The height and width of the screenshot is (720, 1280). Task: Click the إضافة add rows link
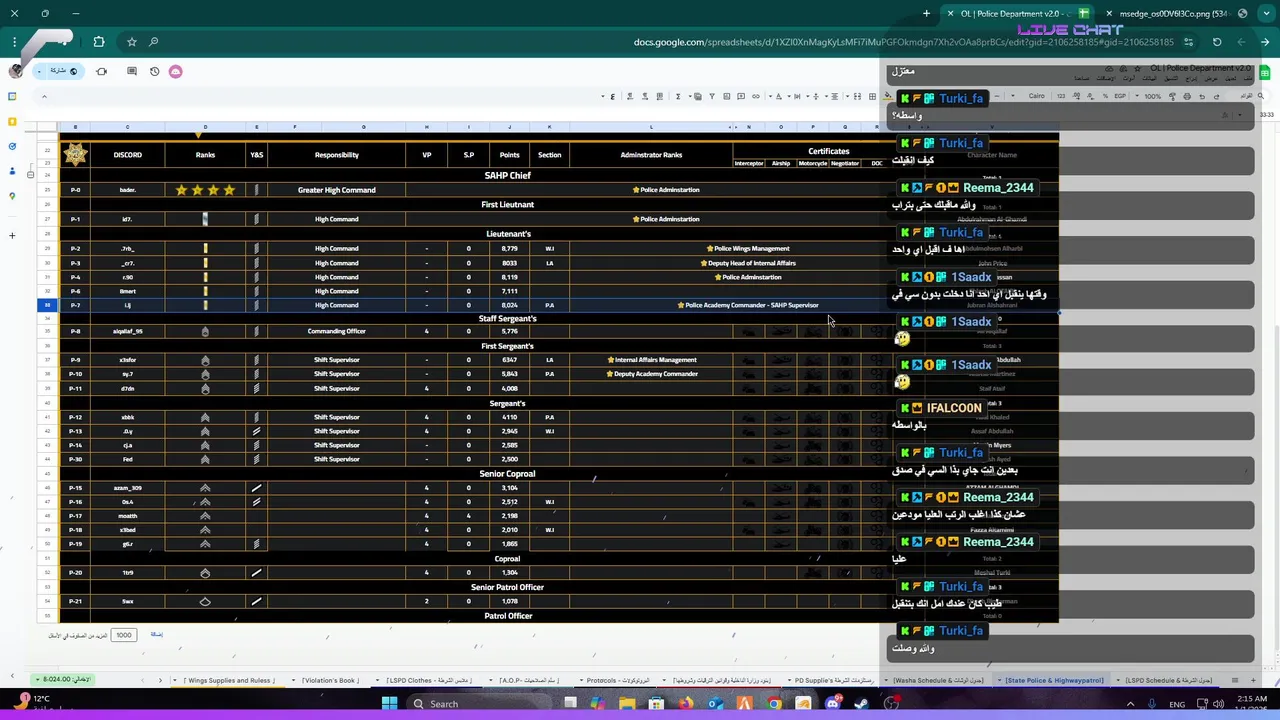[x=156, y=634]
